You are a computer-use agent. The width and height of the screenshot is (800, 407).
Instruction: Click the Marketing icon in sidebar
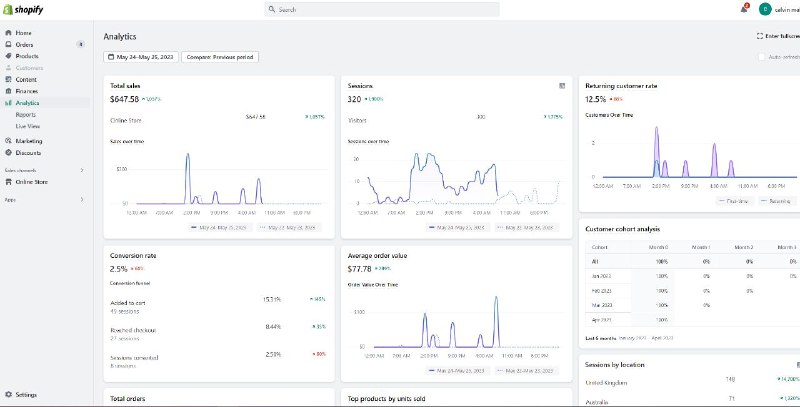click(8, 141)
